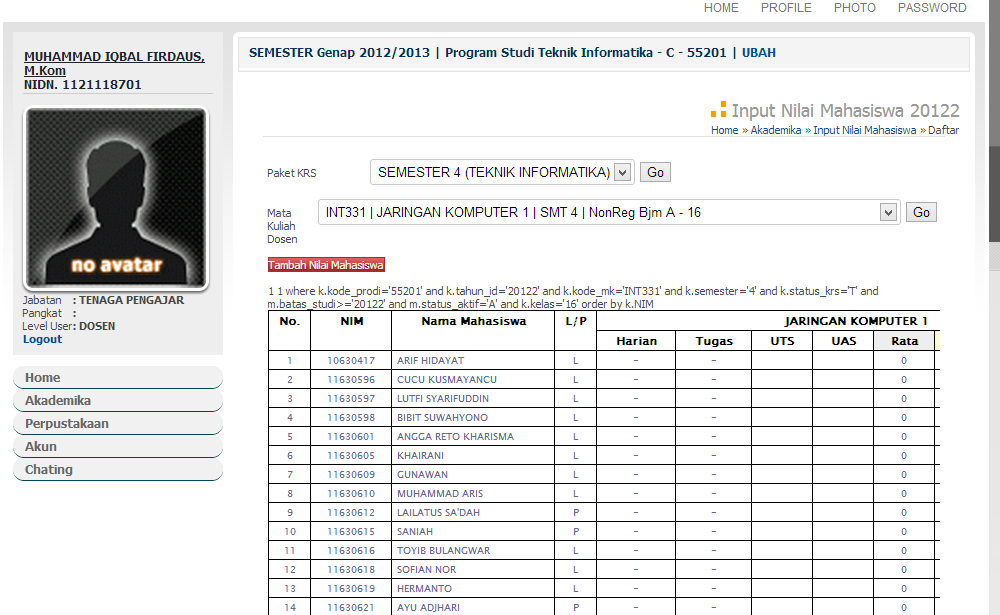Image resolution: width=1000 pixels, height=615 pixels.
Task: Click Tambah Nilai Mahasiswa button
Action: pyautogui.click(x=326, y=265)
